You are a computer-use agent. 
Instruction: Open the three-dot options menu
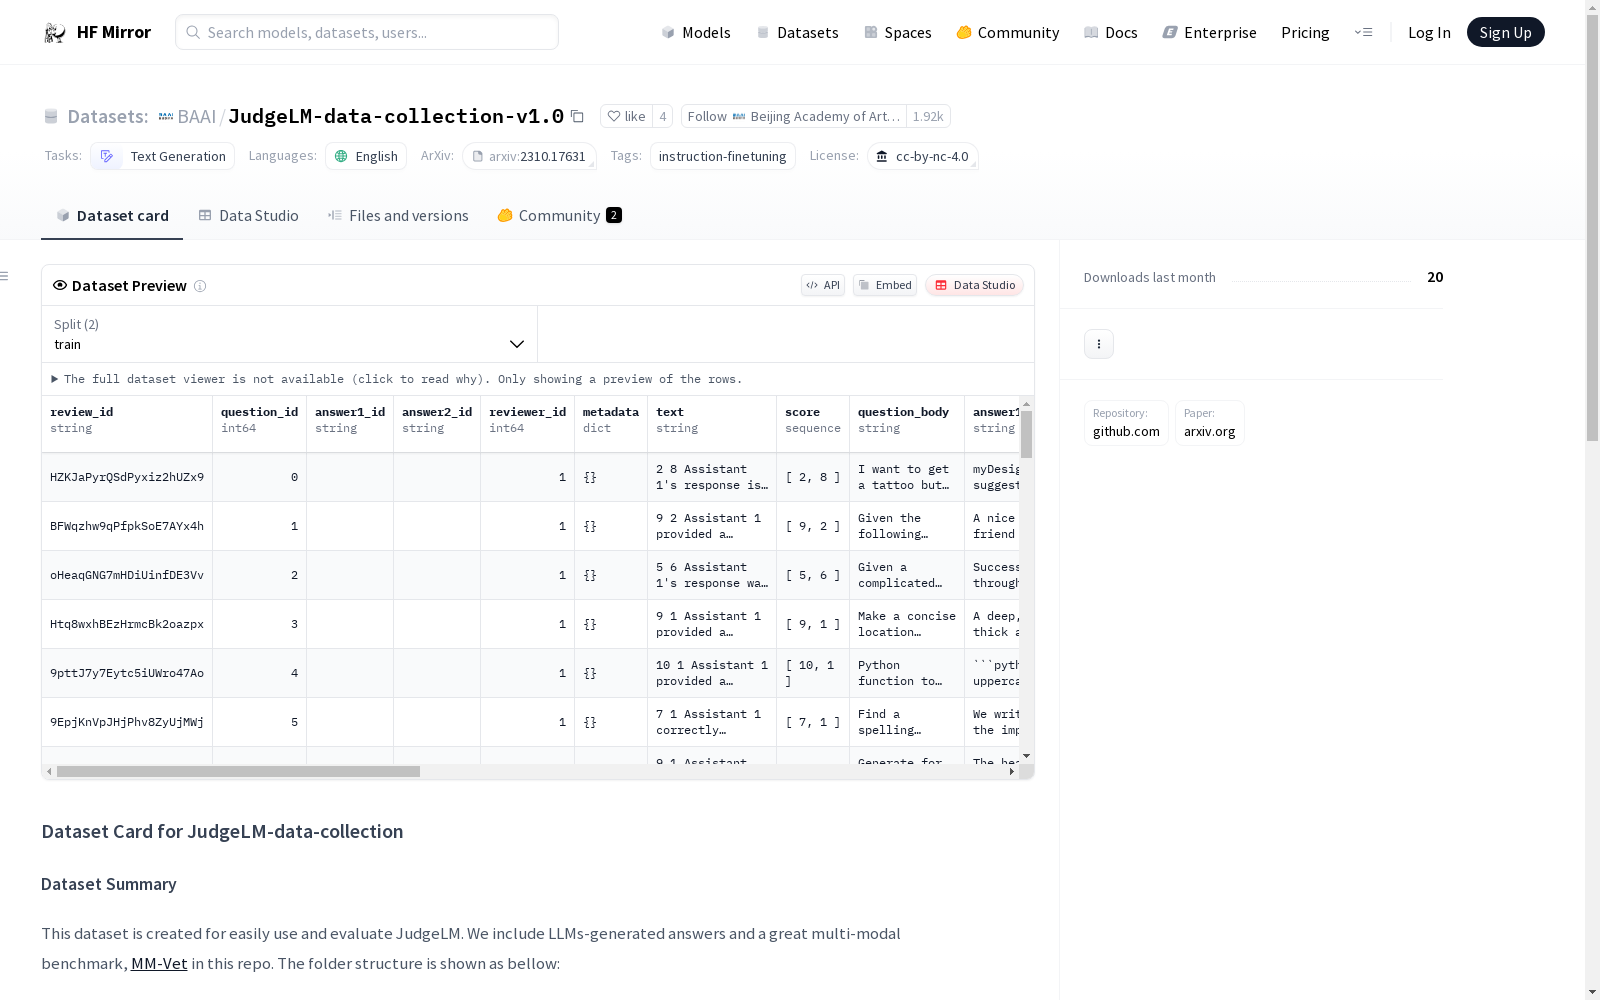(1099, 344)
